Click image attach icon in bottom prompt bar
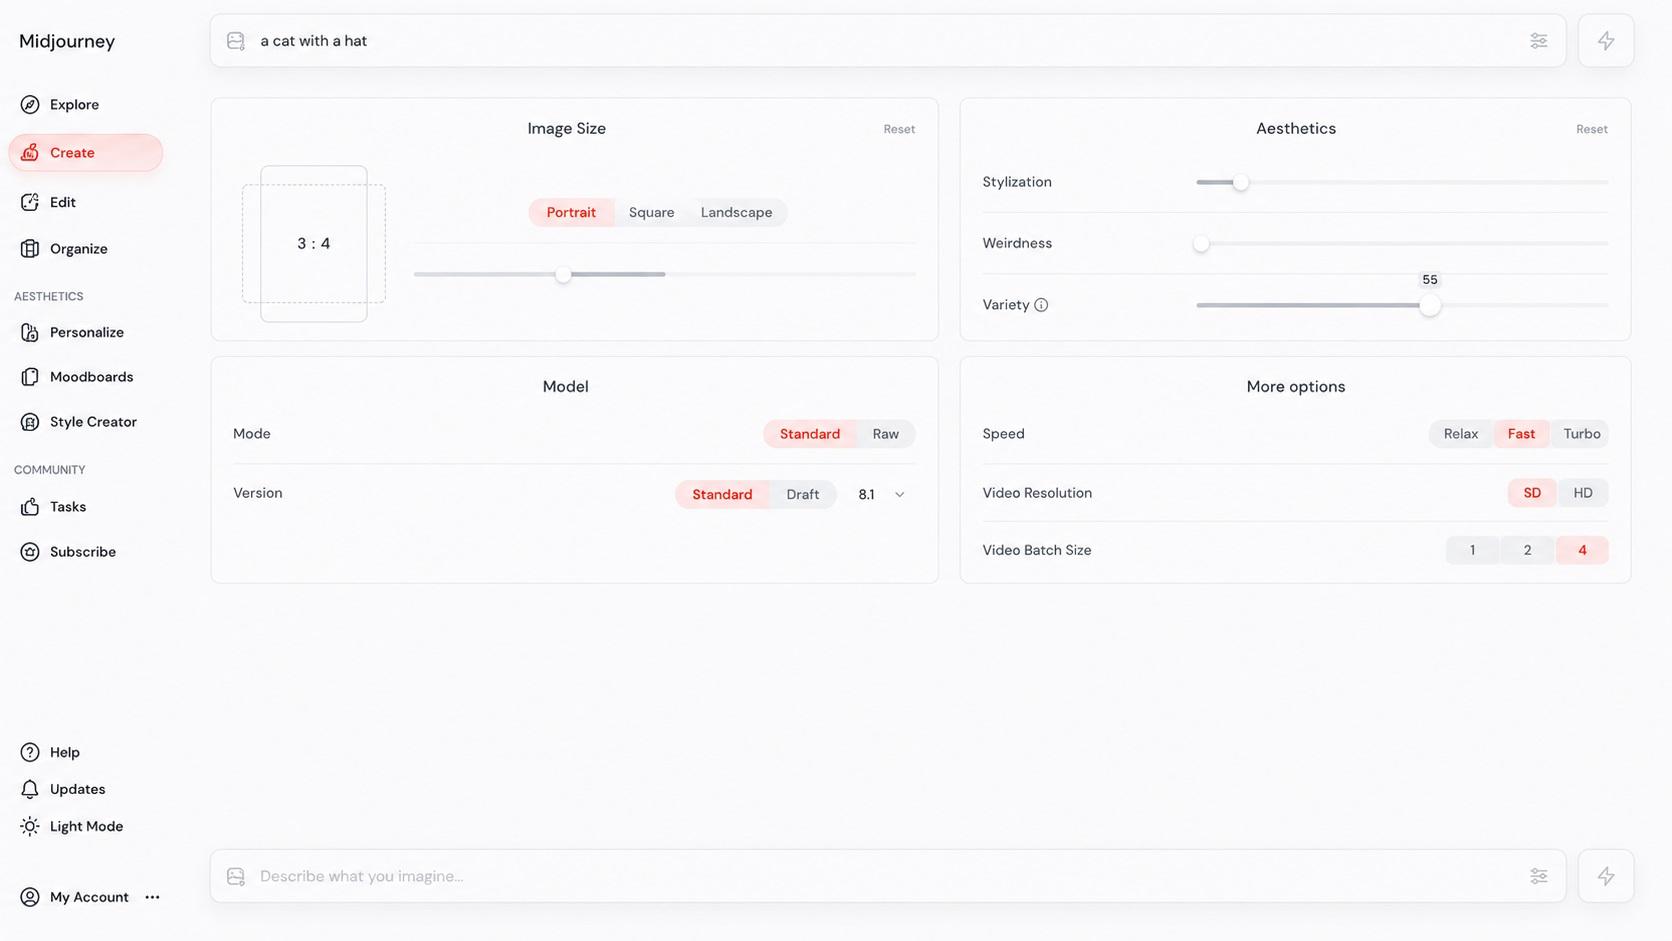 [x=236, y=876]
